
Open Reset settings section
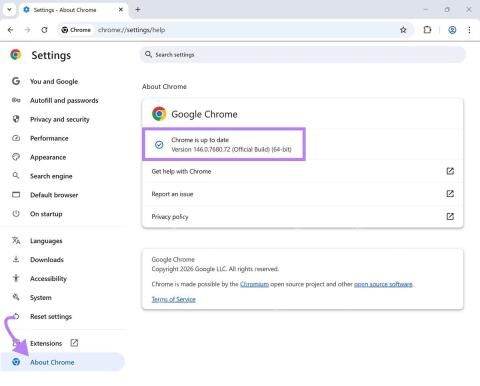[x=51, y=317]
